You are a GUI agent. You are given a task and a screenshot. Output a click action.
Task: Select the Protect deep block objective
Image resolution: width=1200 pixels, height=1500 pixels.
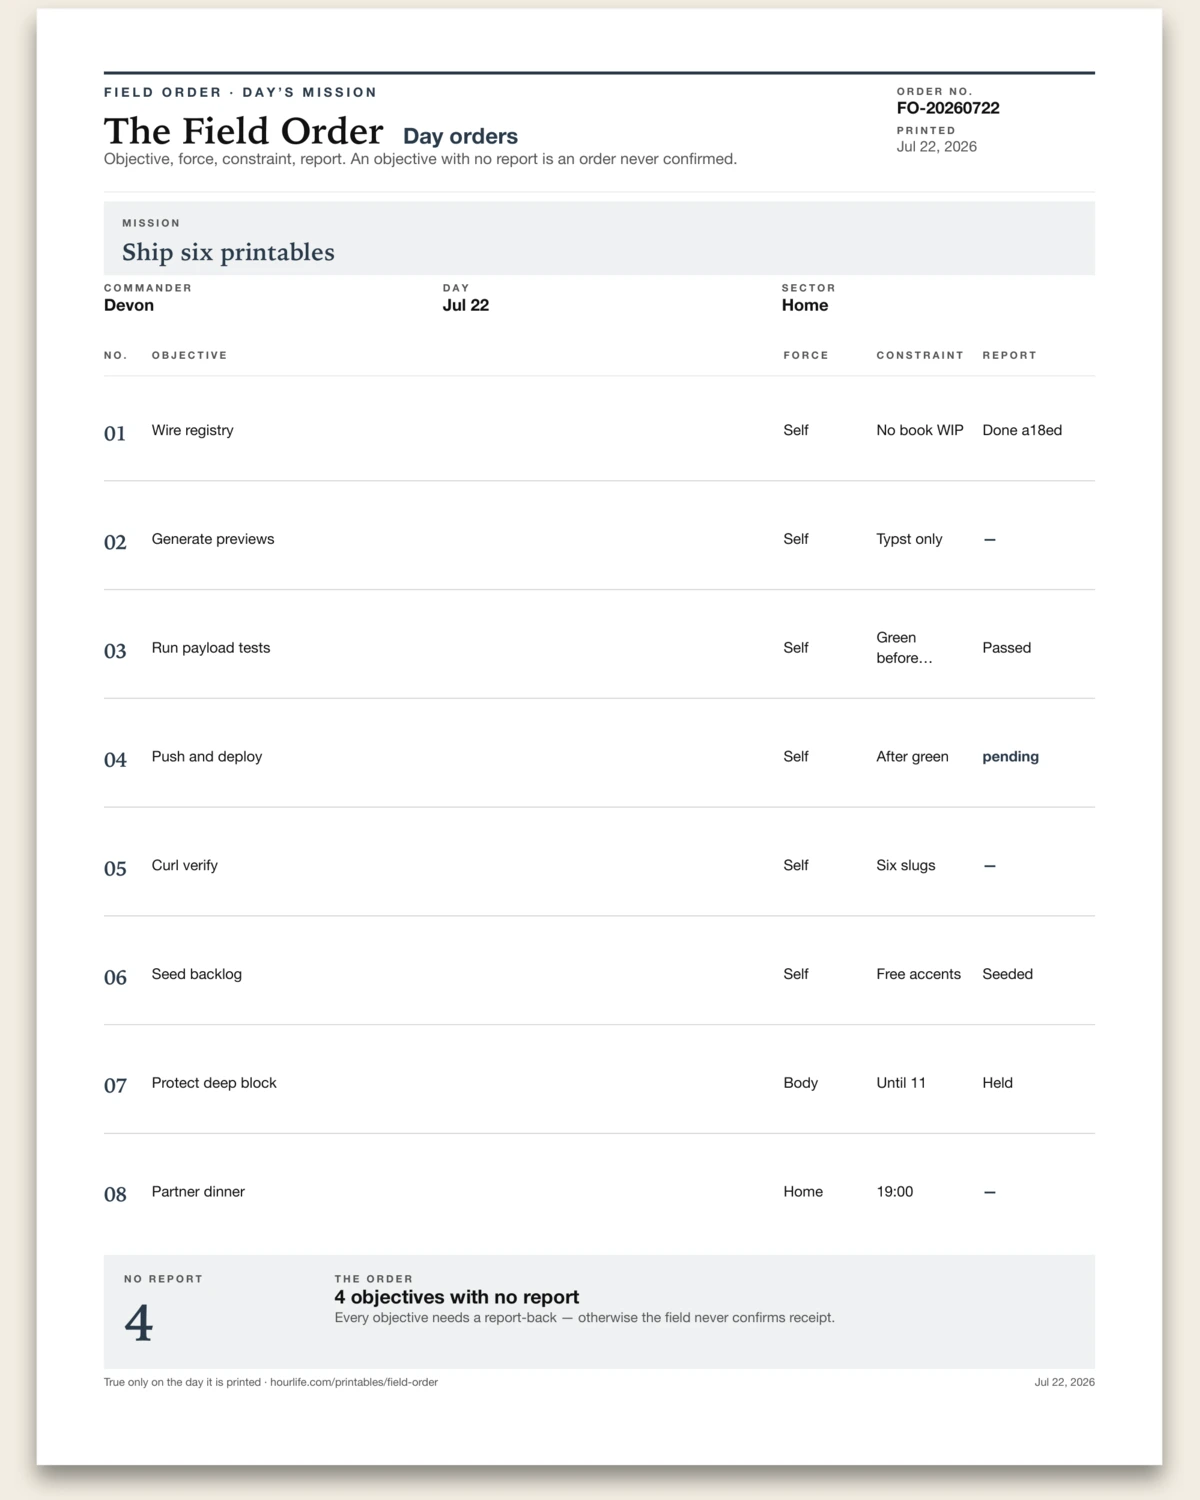pos(214,1083)
